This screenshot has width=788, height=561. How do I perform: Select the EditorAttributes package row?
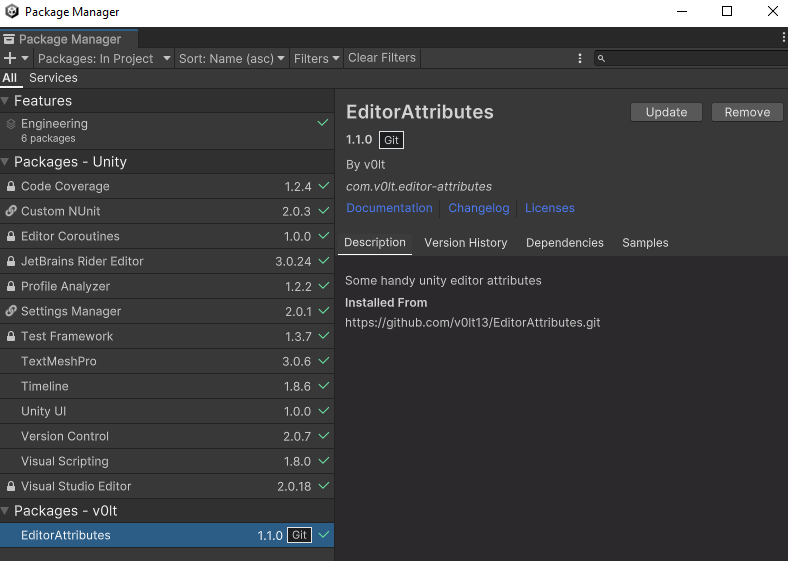167,535
